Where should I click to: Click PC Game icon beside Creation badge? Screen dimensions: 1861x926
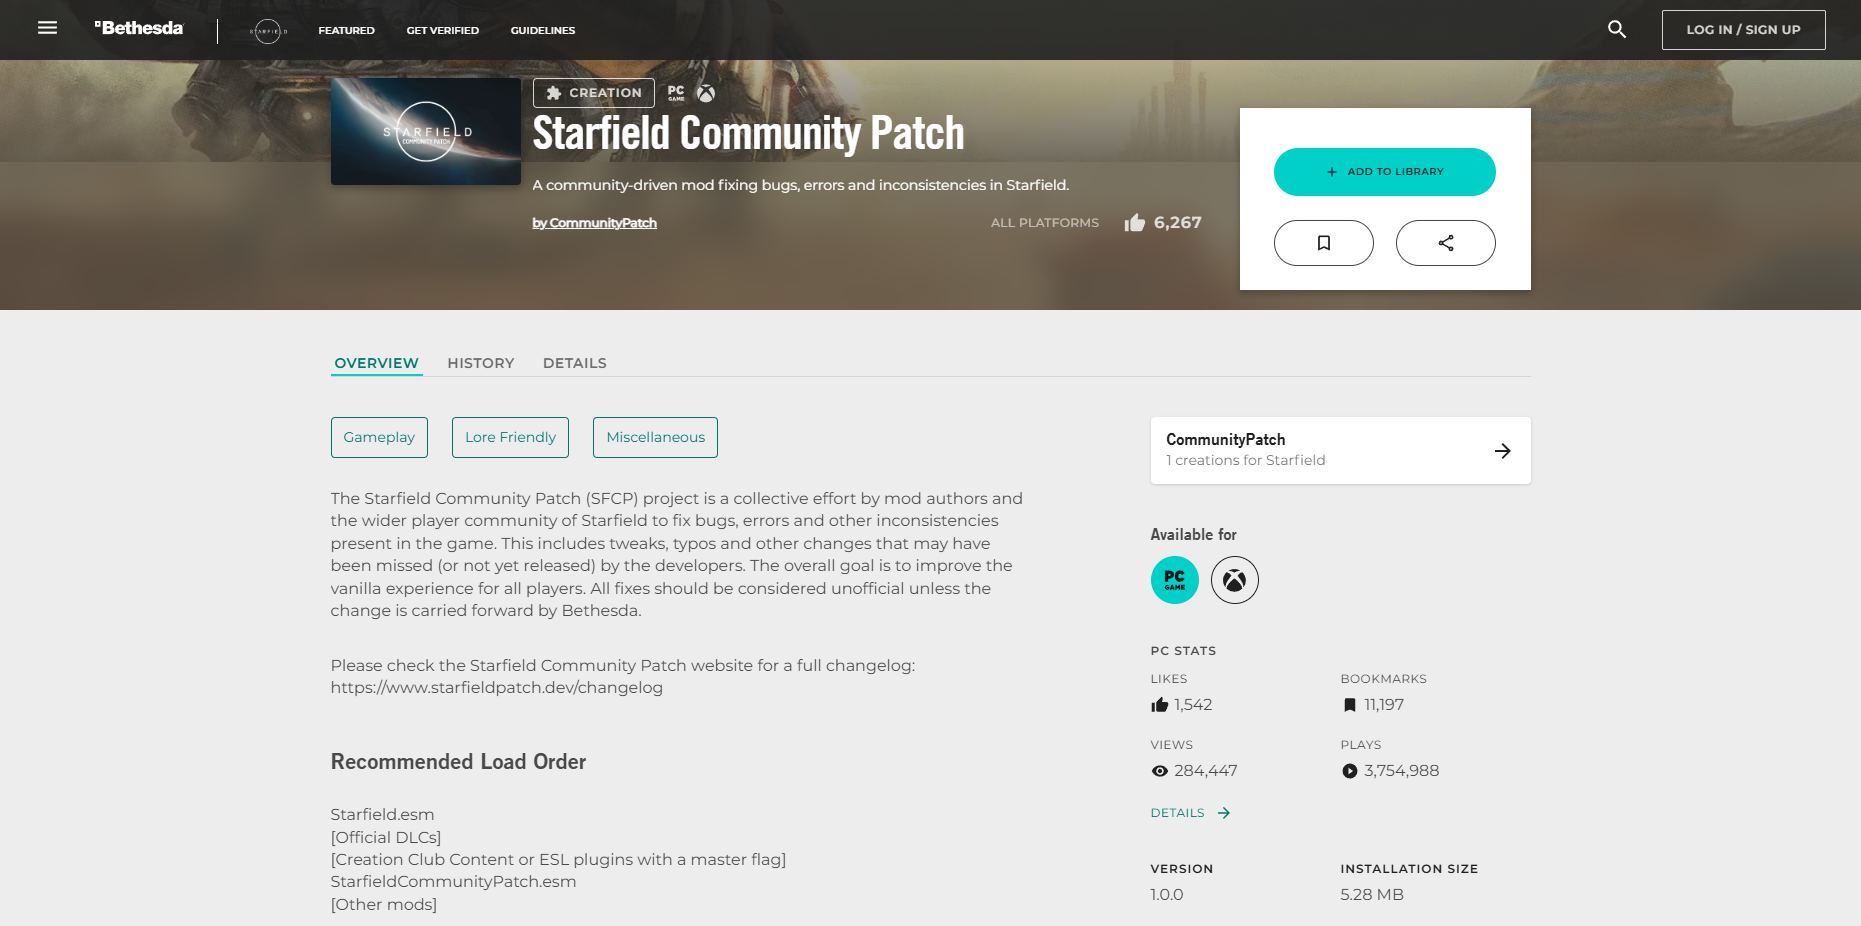pyautogui.click(x=676, y=93)
